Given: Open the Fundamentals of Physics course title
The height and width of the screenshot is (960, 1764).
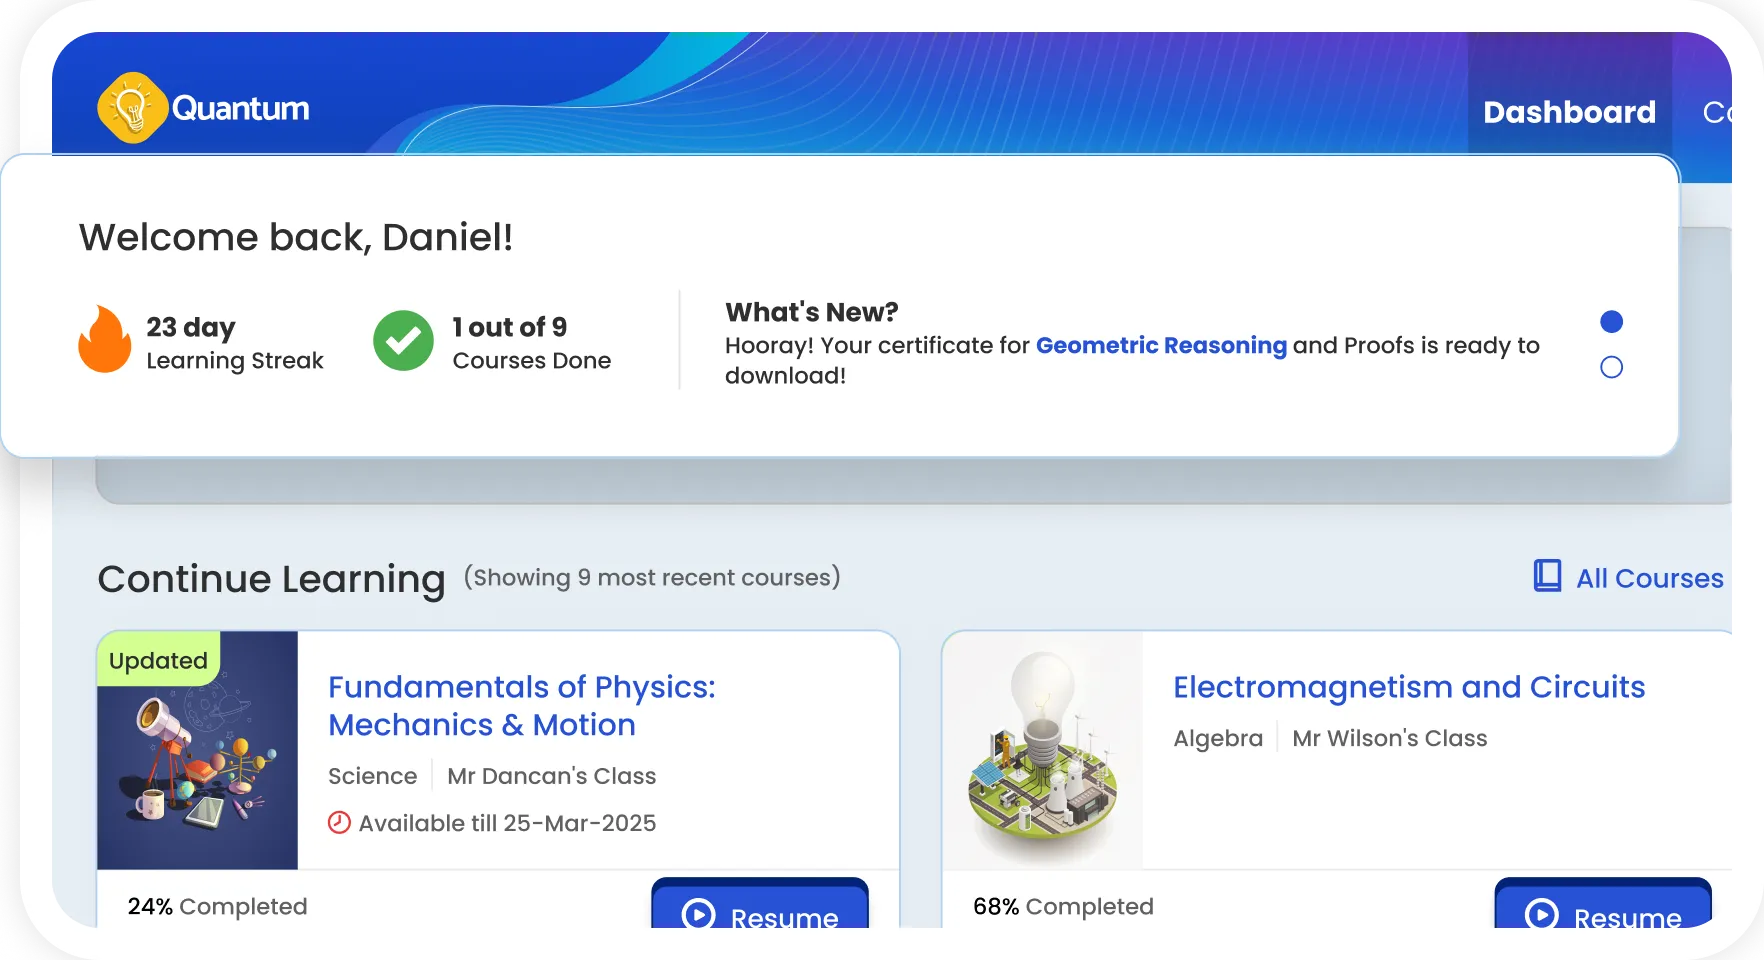Looking at the screenshot, I should (522, 706).
